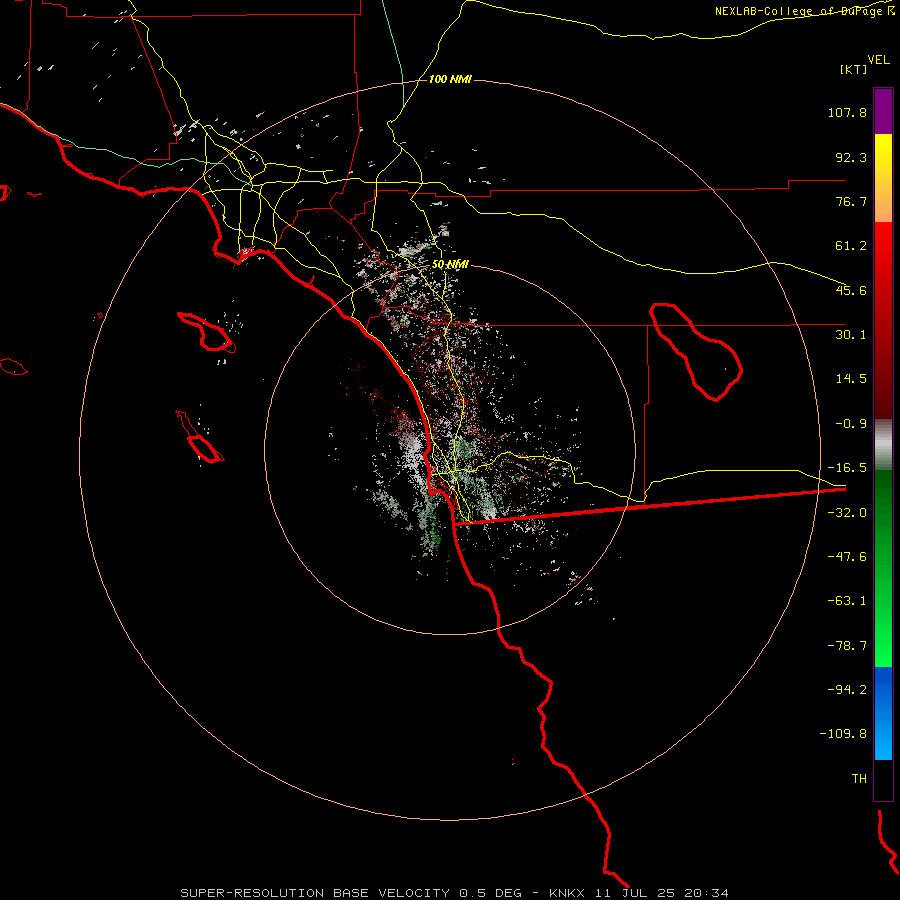Click the -78.7 velocity scale value
Viewport: 900px width, 900px height.
point(847,646)
